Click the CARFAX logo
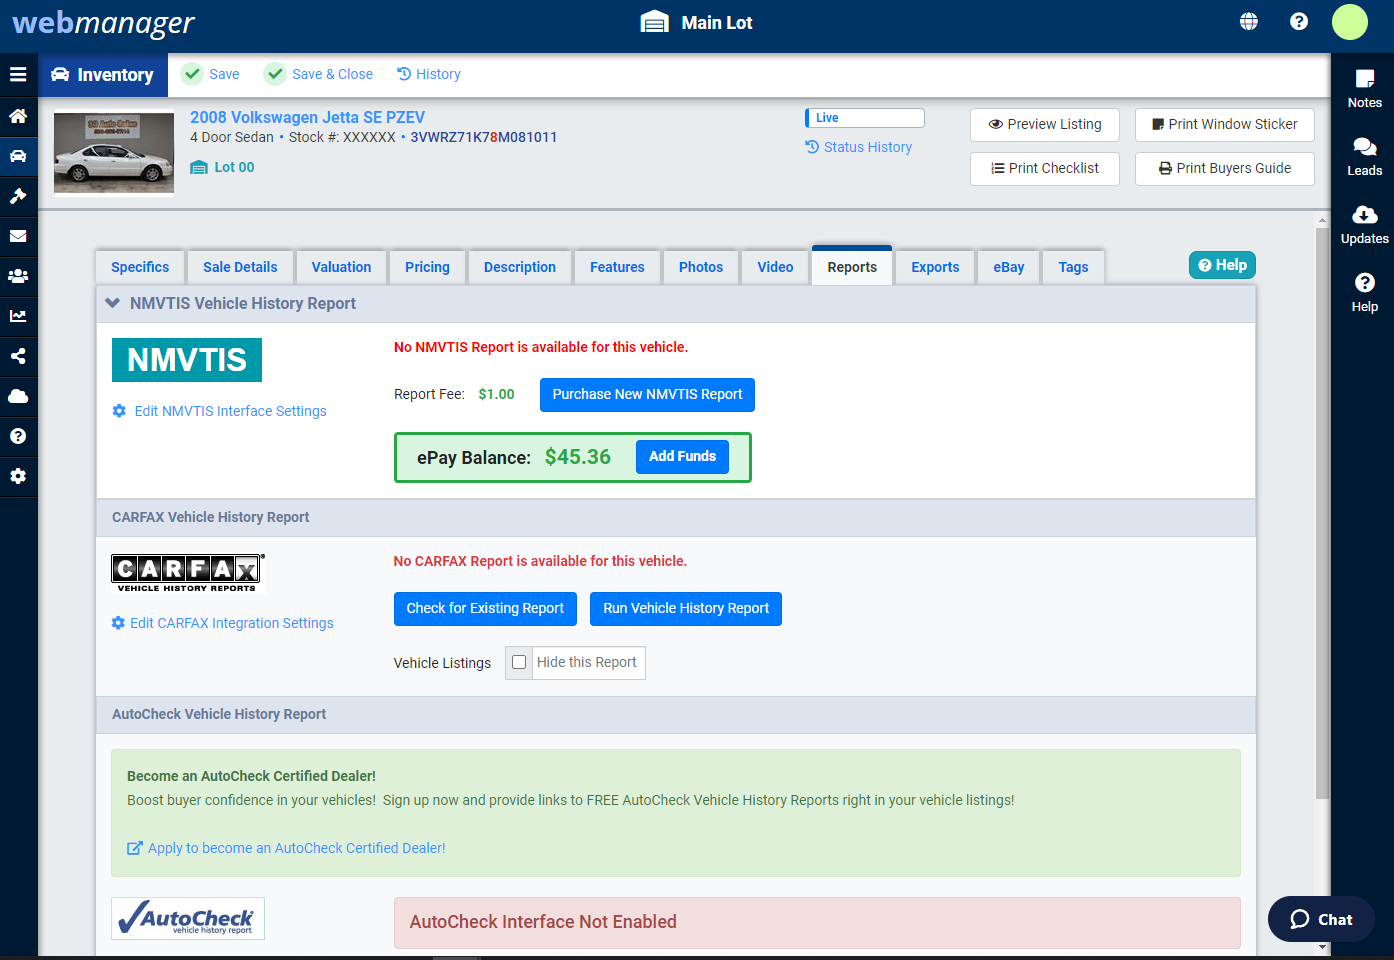 point(188,573)
